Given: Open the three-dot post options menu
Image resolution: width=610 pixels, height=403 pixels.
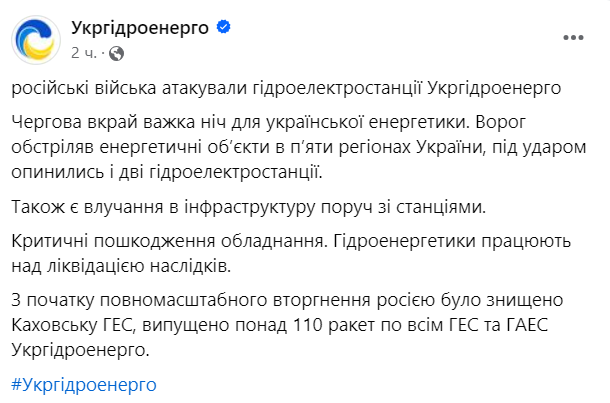Looking at the screenshot, I should coord(571,38).
